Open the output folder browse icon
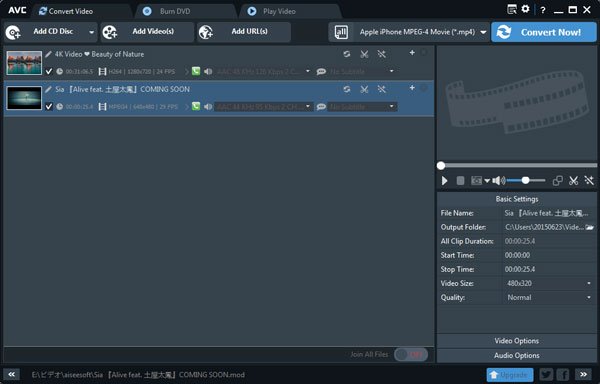The width and height of the screenshot is (600, 384). click(x=589, y=227)
